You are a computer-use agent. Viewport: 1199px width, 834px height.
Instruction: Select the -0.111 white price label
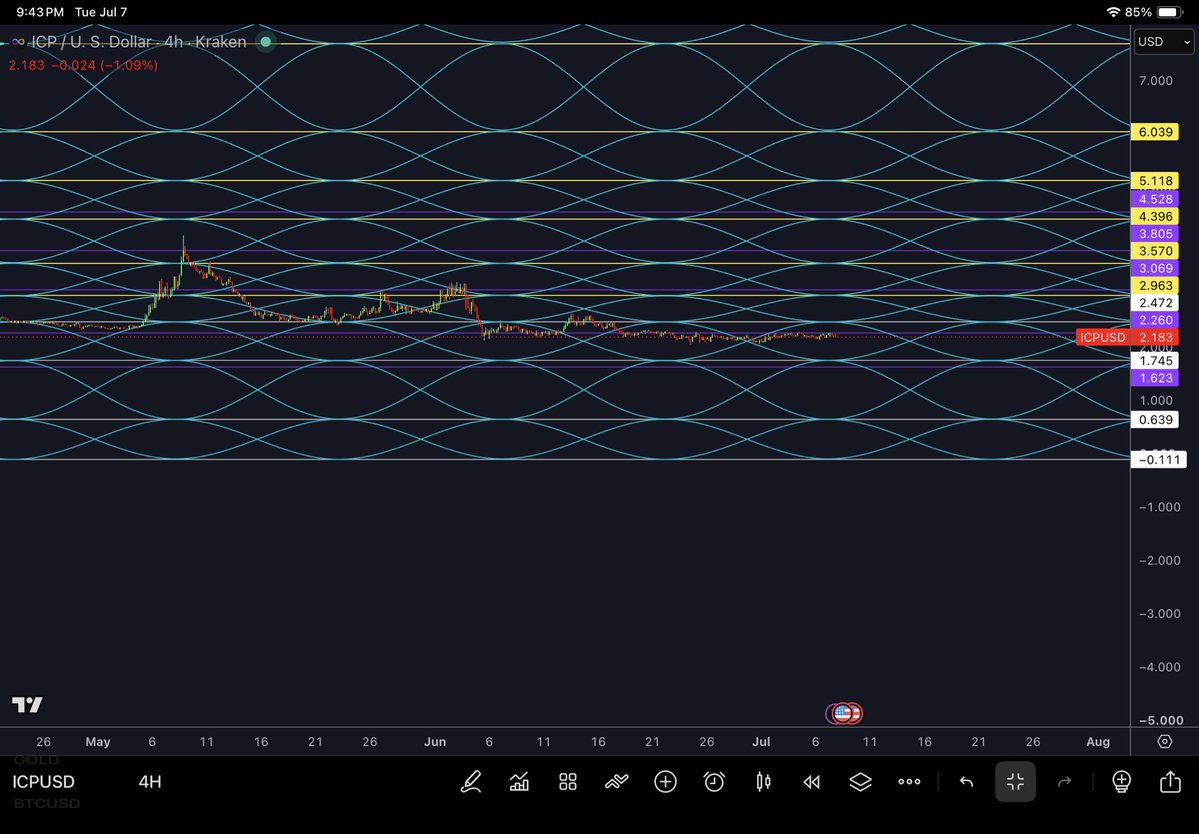coord(1158,459)
